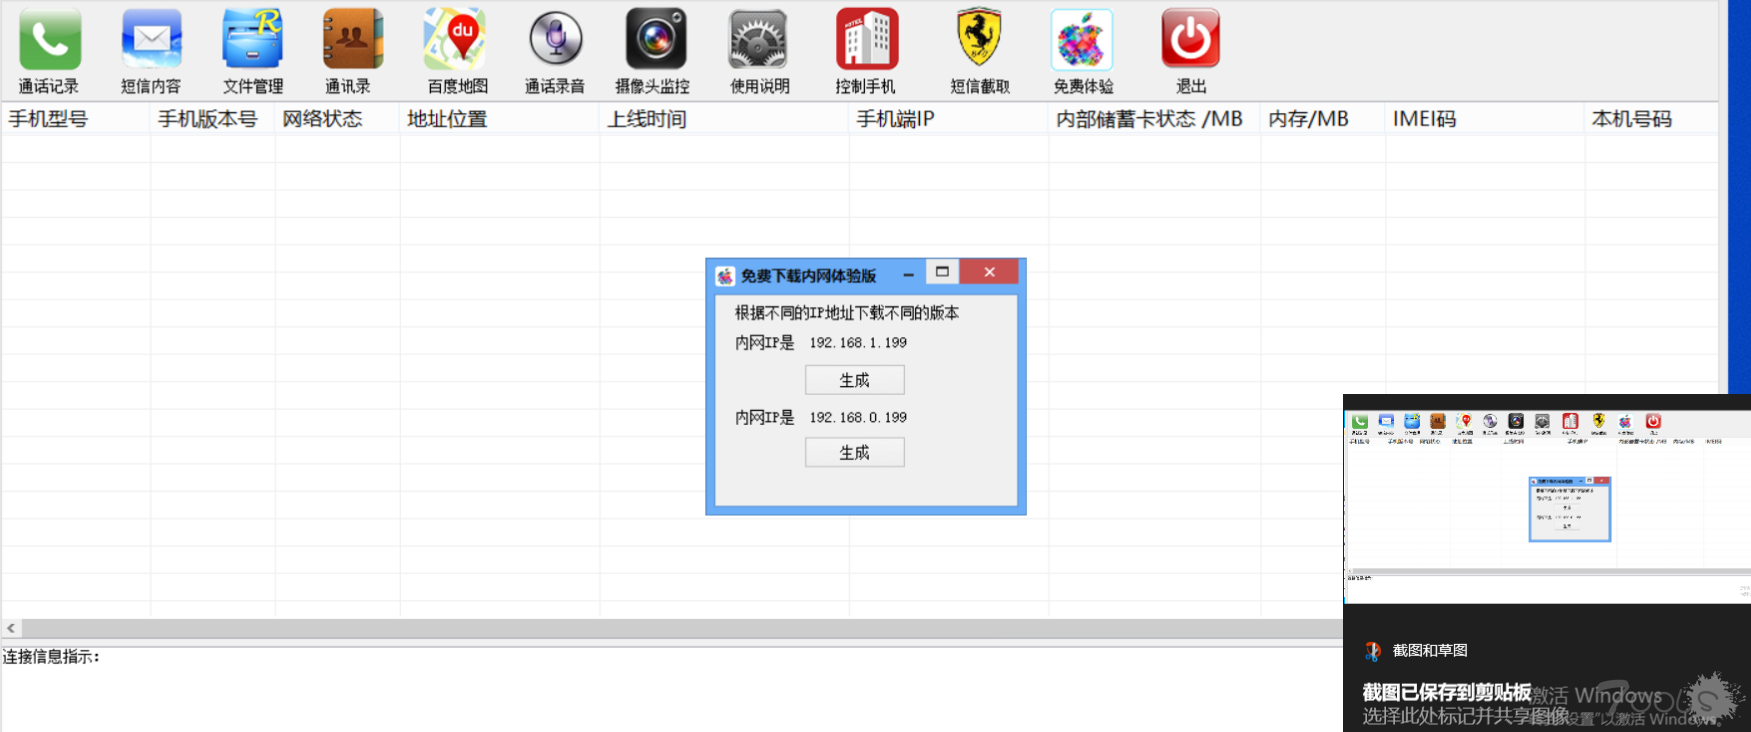The height and width of the screenshot is (732, 1751).
Task: Minimize the 免费下载内网体验版 dialog
Action: 908,274
